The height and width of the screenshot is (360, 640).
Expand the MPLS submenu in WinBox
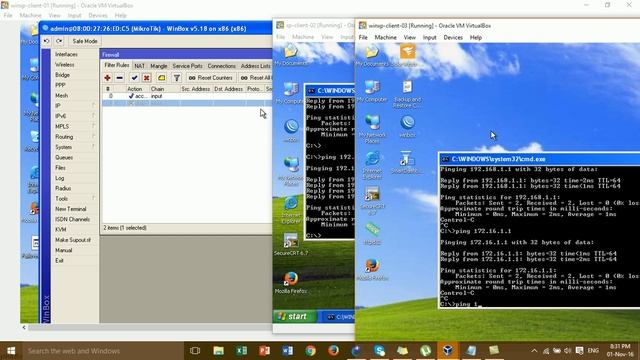coord(75,127)
